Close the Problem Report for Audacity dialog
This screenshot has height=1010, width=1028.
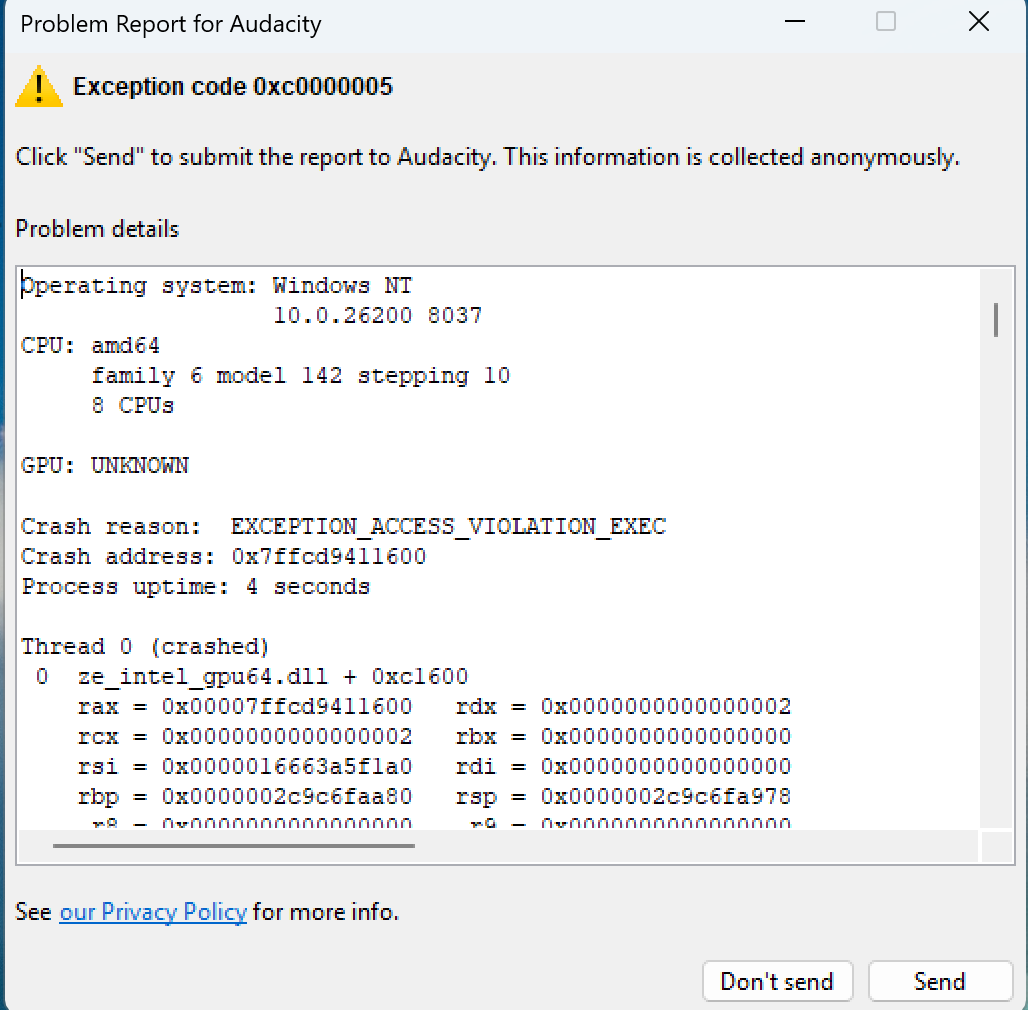pyautogui.click(x=978, y=22)
